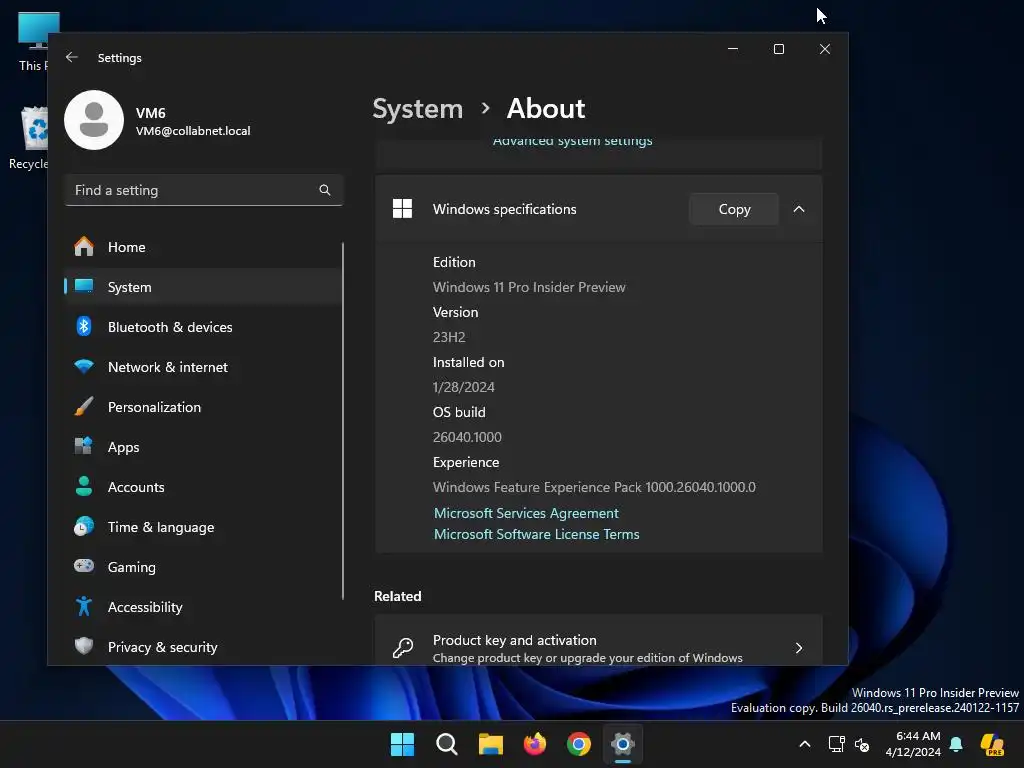Launch Google Chrome from taskbar
1024x768 pixels.
pos(579,744)
